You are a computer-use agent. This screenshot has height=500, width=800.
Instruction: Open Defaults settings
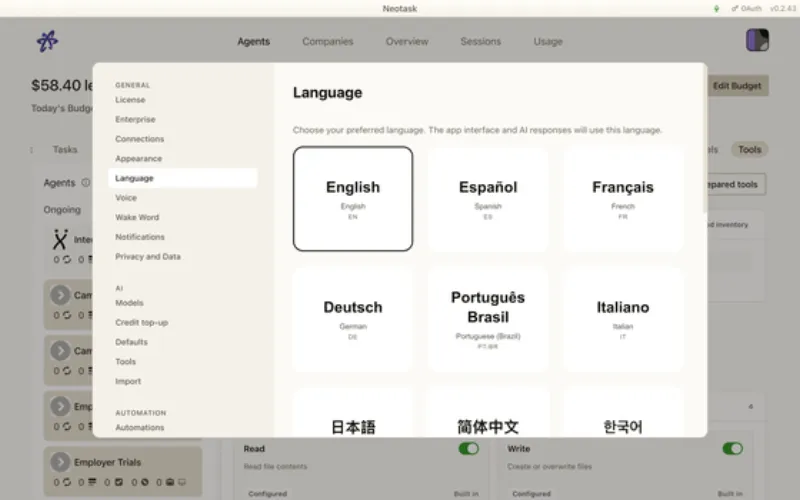pos(183,342)
